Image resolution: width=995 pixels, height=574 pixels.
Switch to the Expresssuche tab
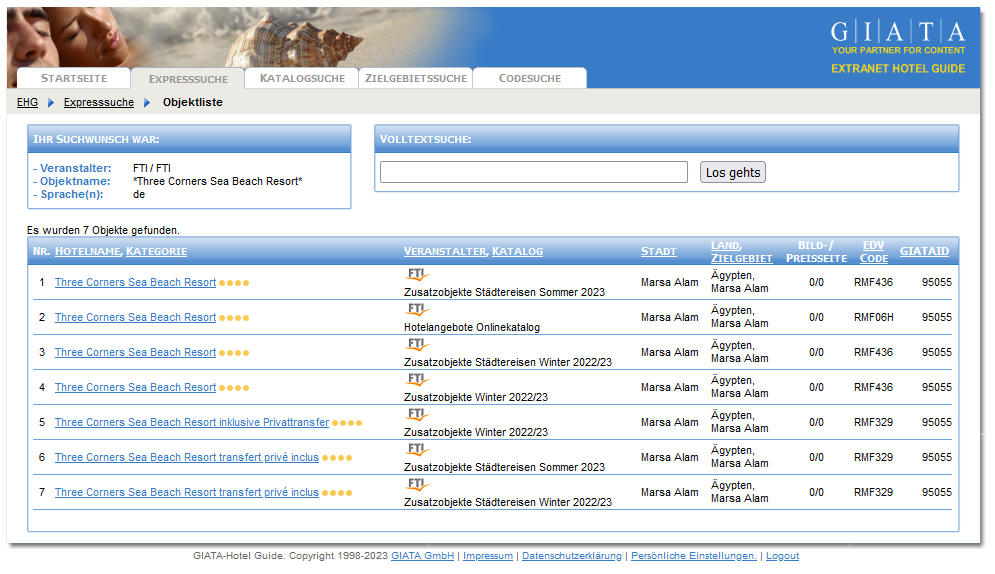pos(188,79)
